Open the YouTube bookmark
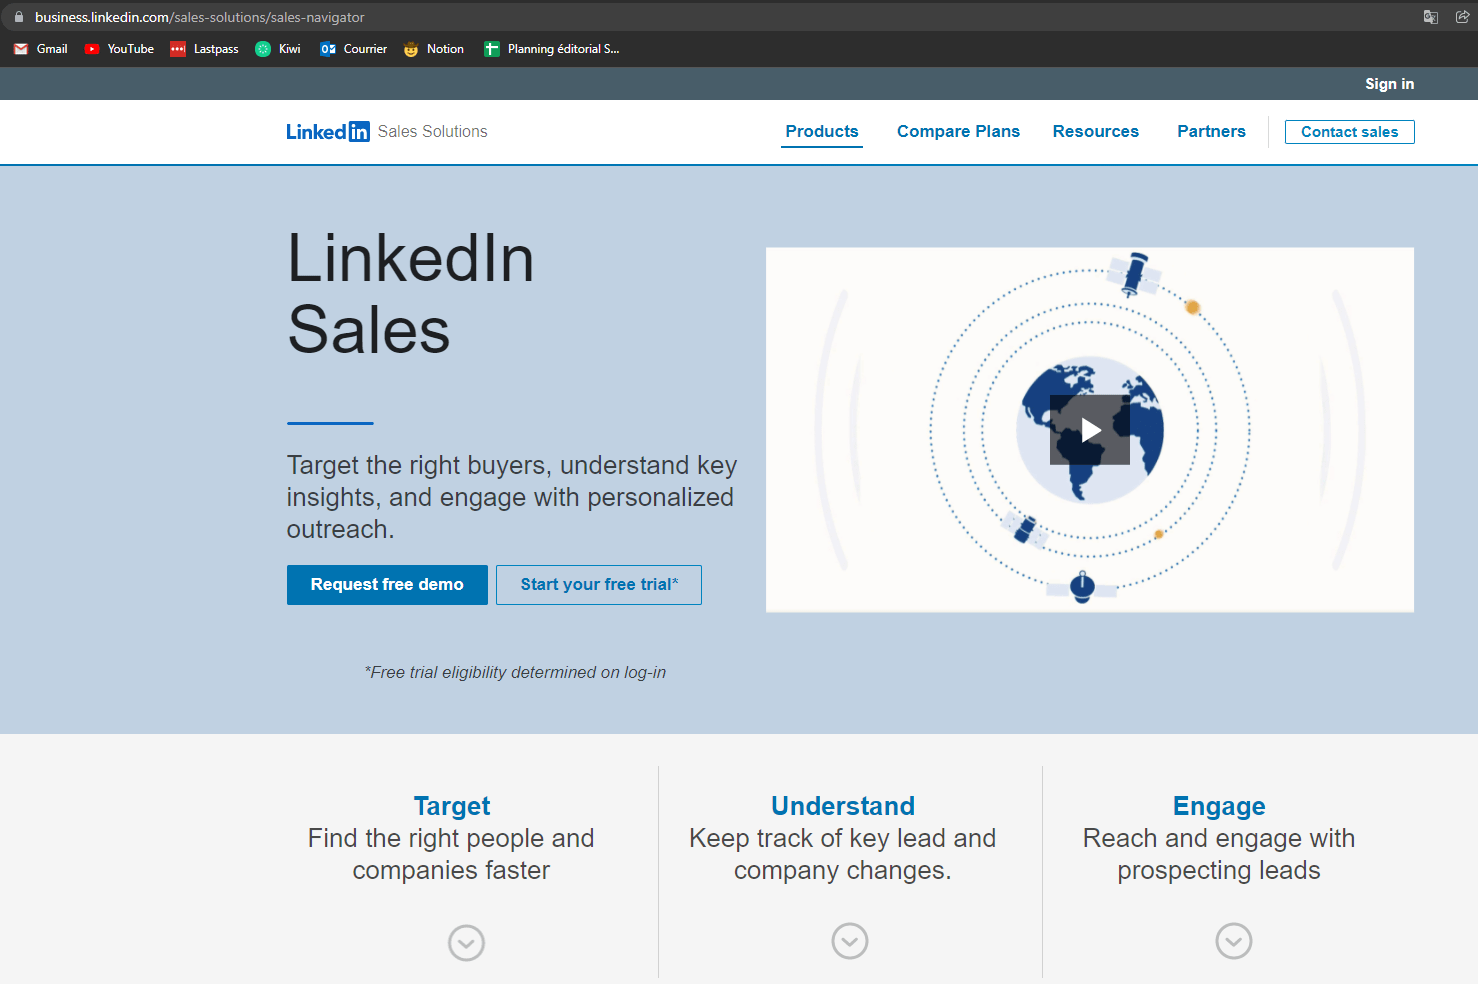The height and width of the screenshot is (986, 1478). pos(119,48)
